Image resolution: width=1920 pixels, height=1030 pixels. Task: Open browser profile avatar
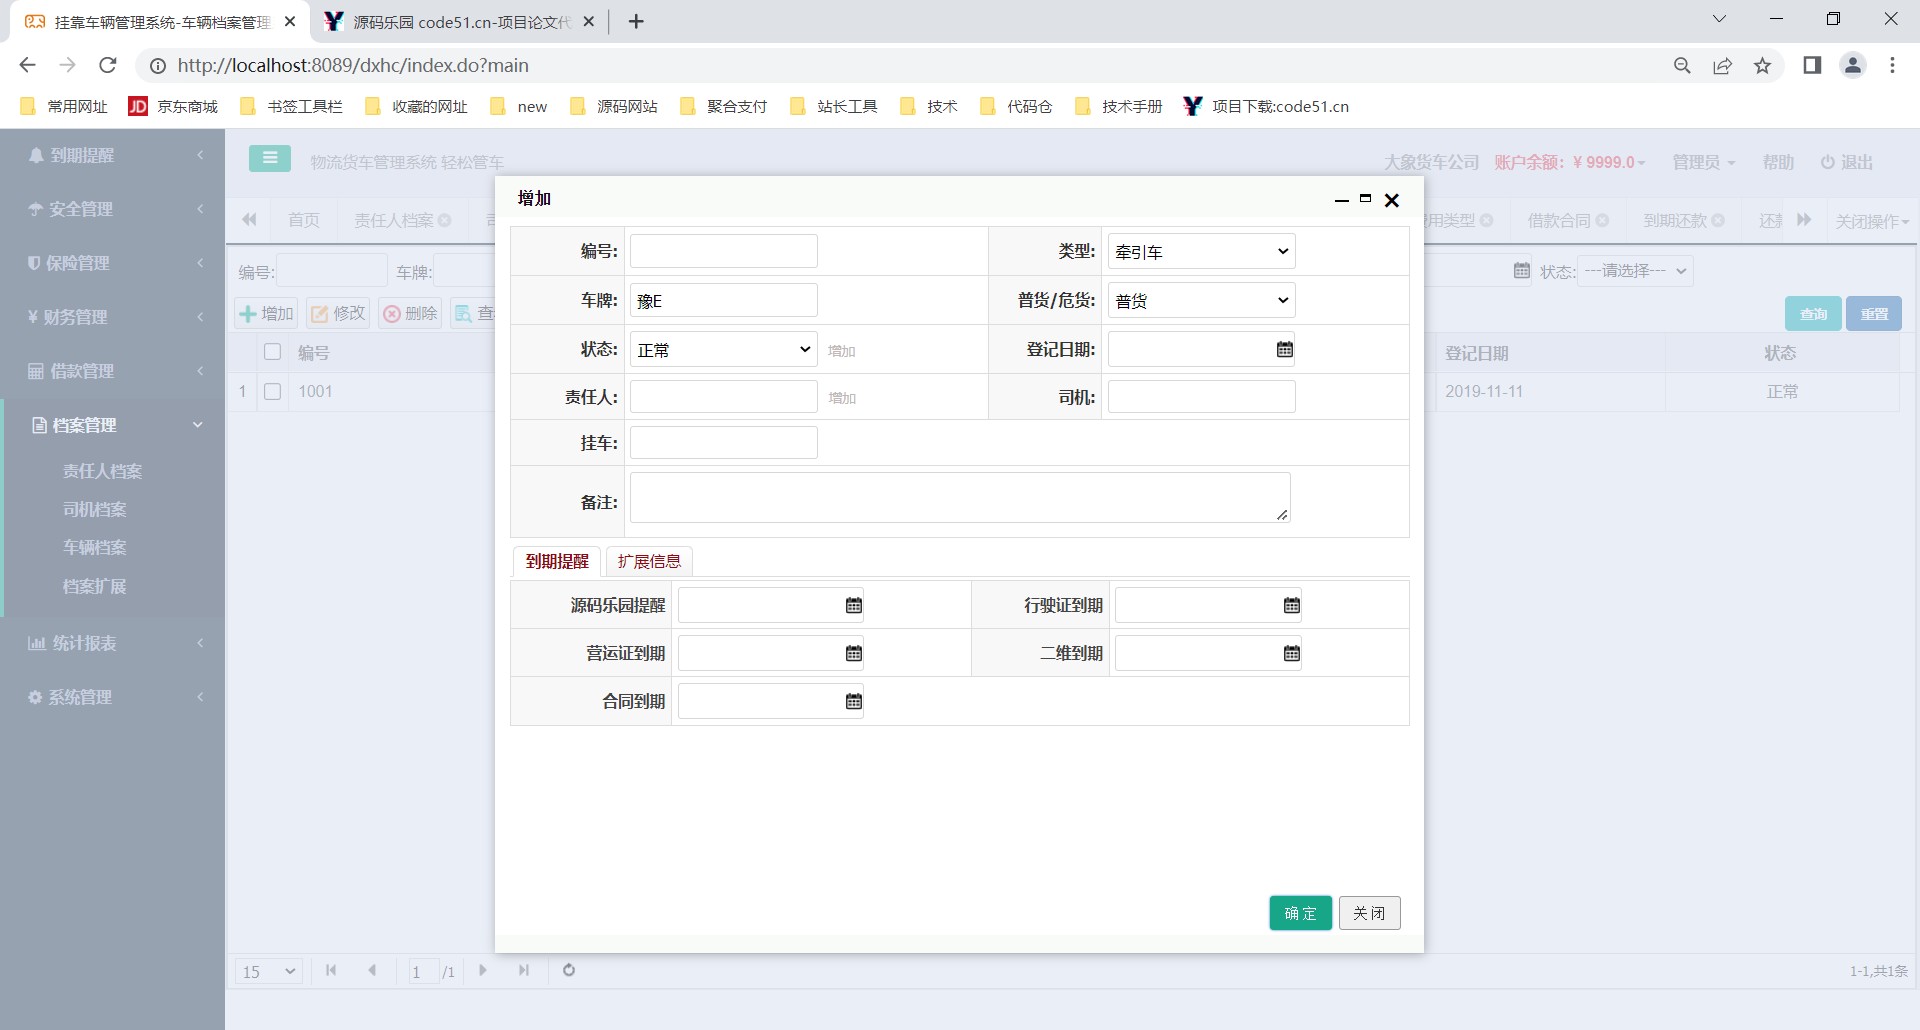tap(1853, 65)
